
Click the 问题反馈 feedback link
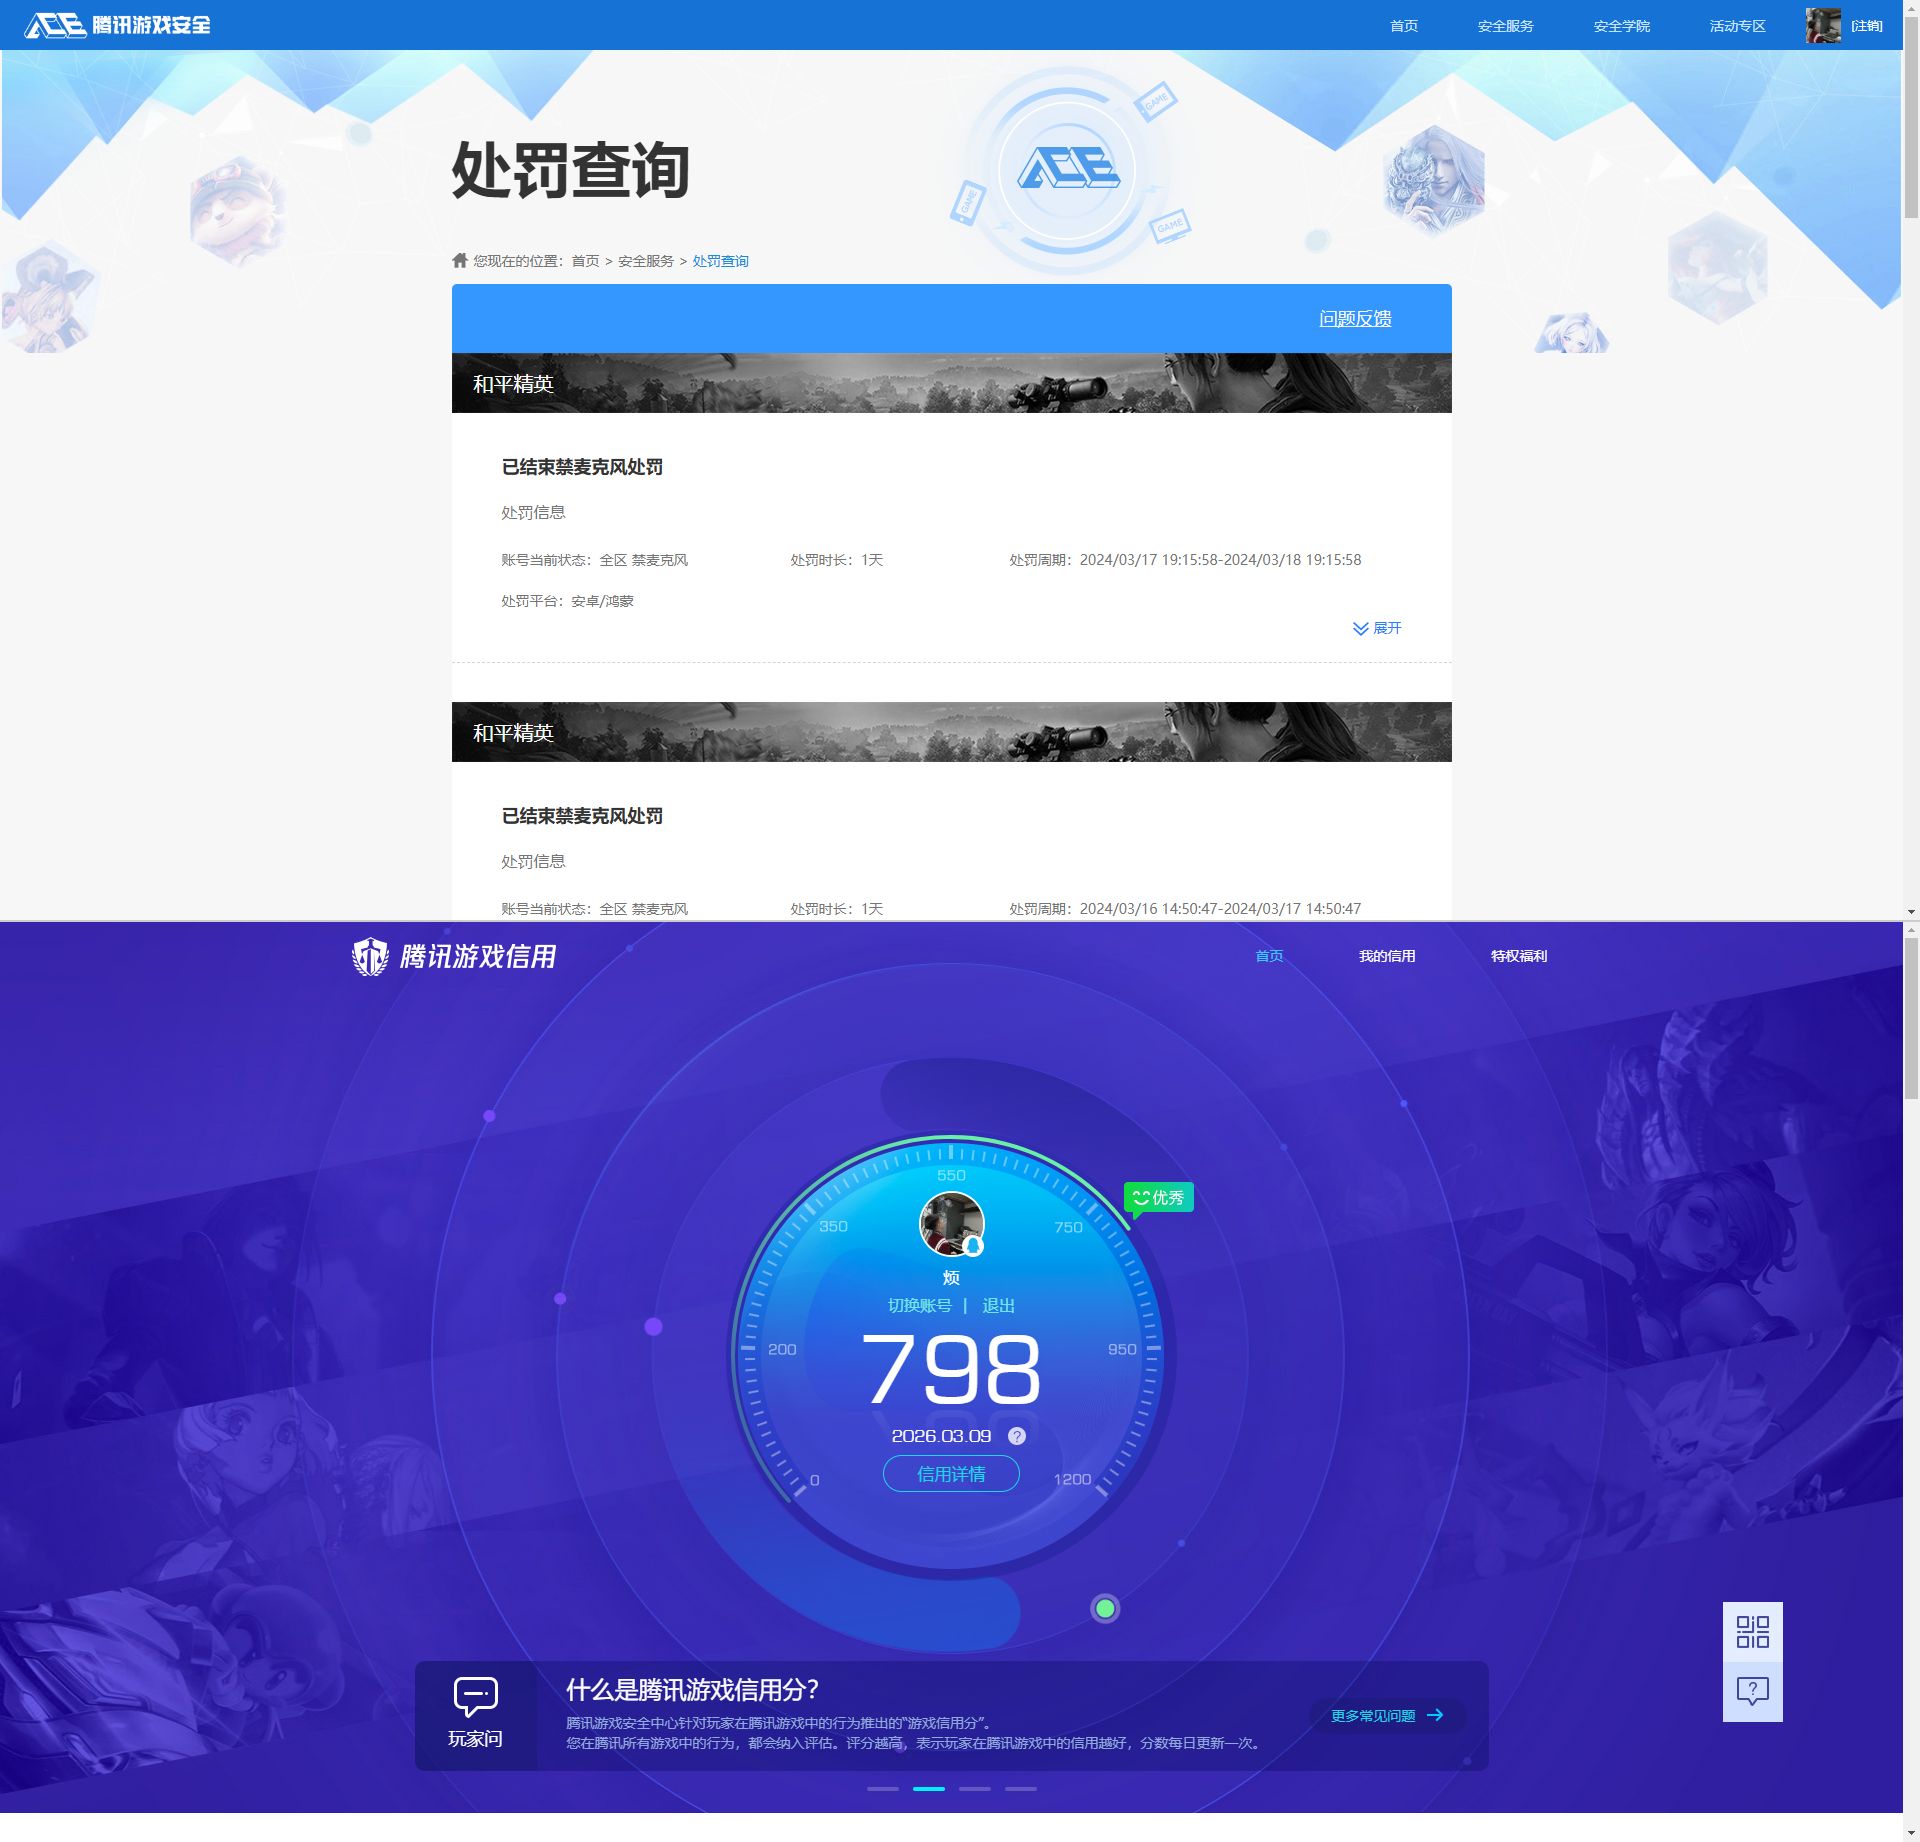pyautogui.click(x=1356, y=318)
